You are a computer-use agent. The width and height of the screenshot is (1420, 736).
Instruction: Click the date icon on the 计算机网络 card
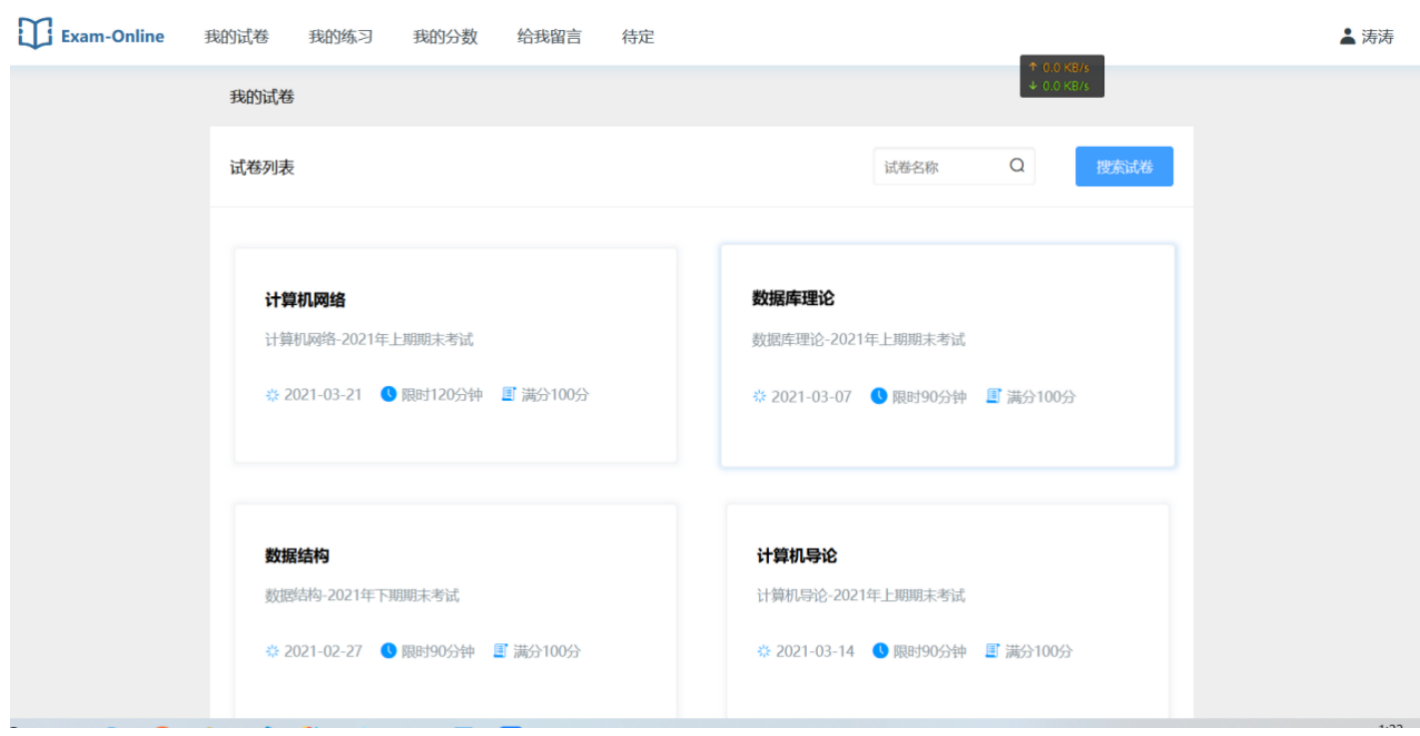[x=272, y=395]
